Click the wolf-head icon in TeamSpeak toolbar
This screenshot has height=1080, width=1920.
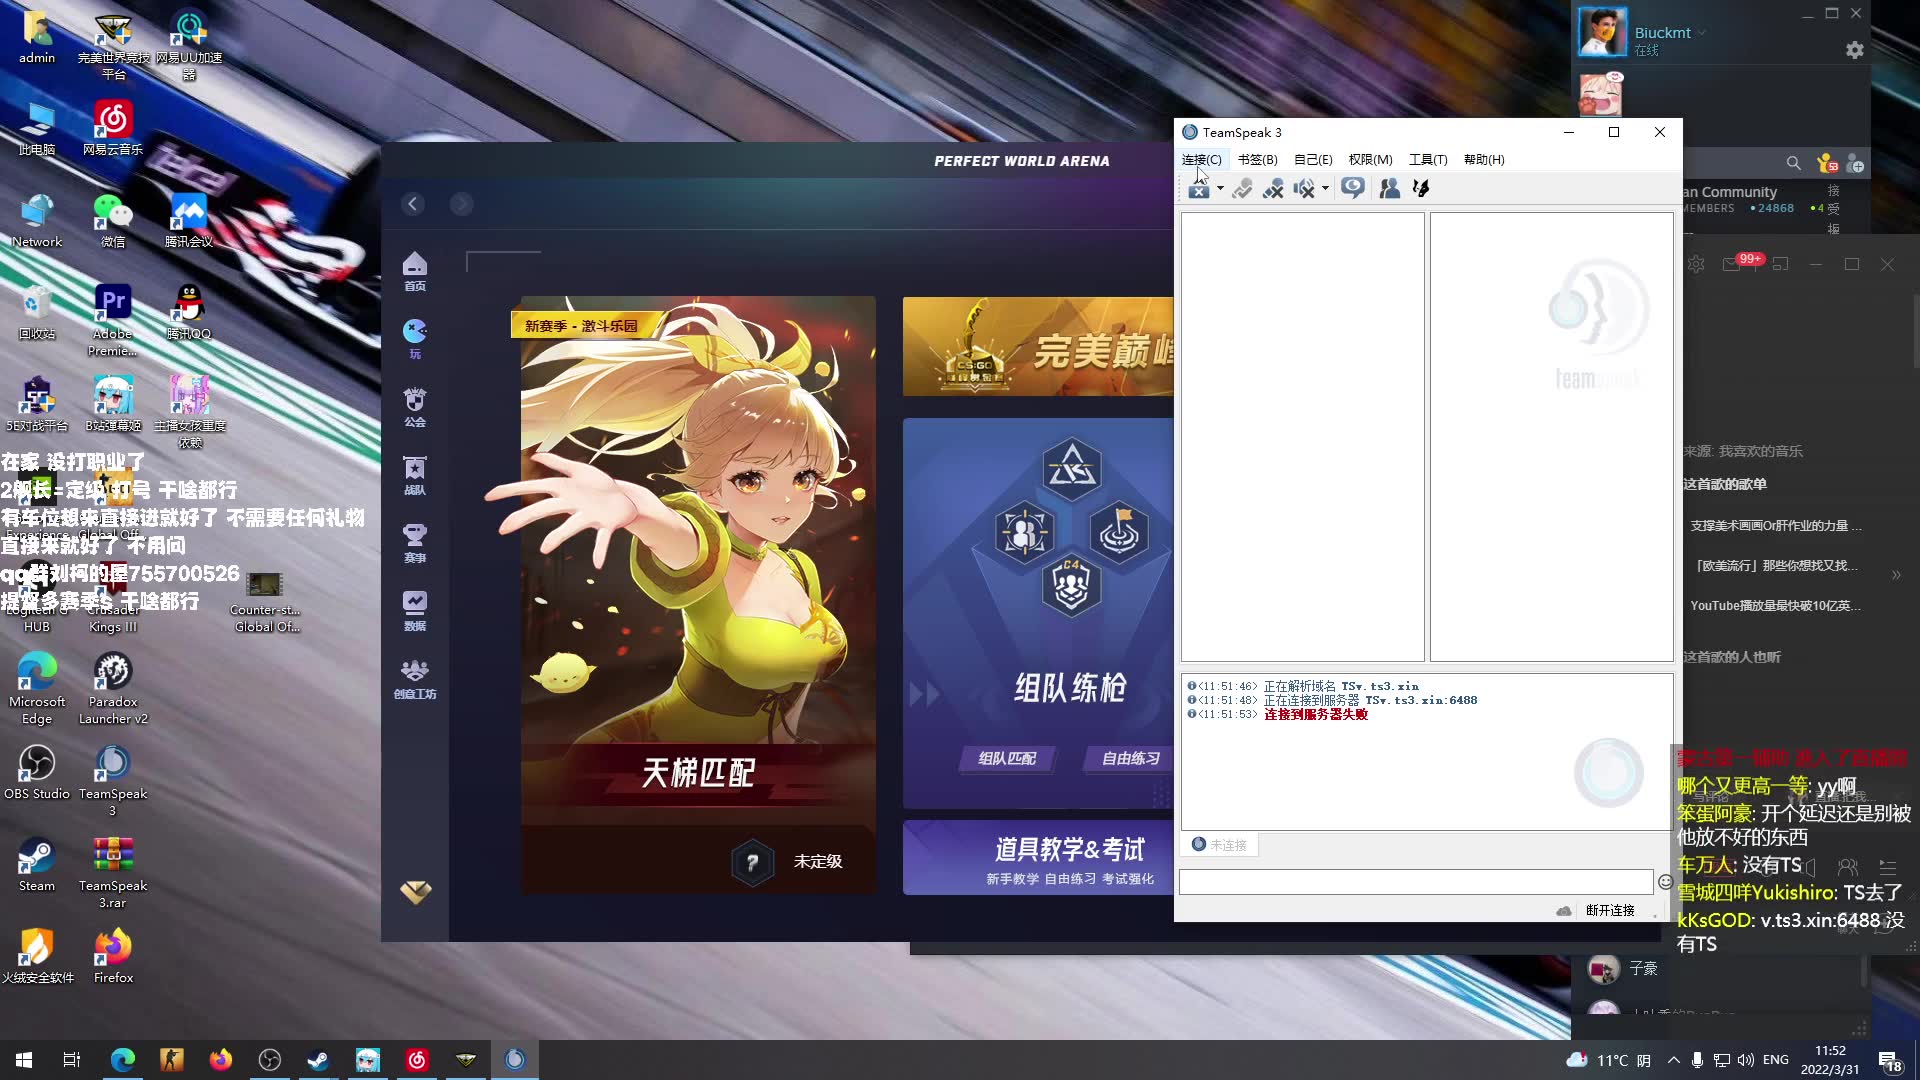[1421, 188]
